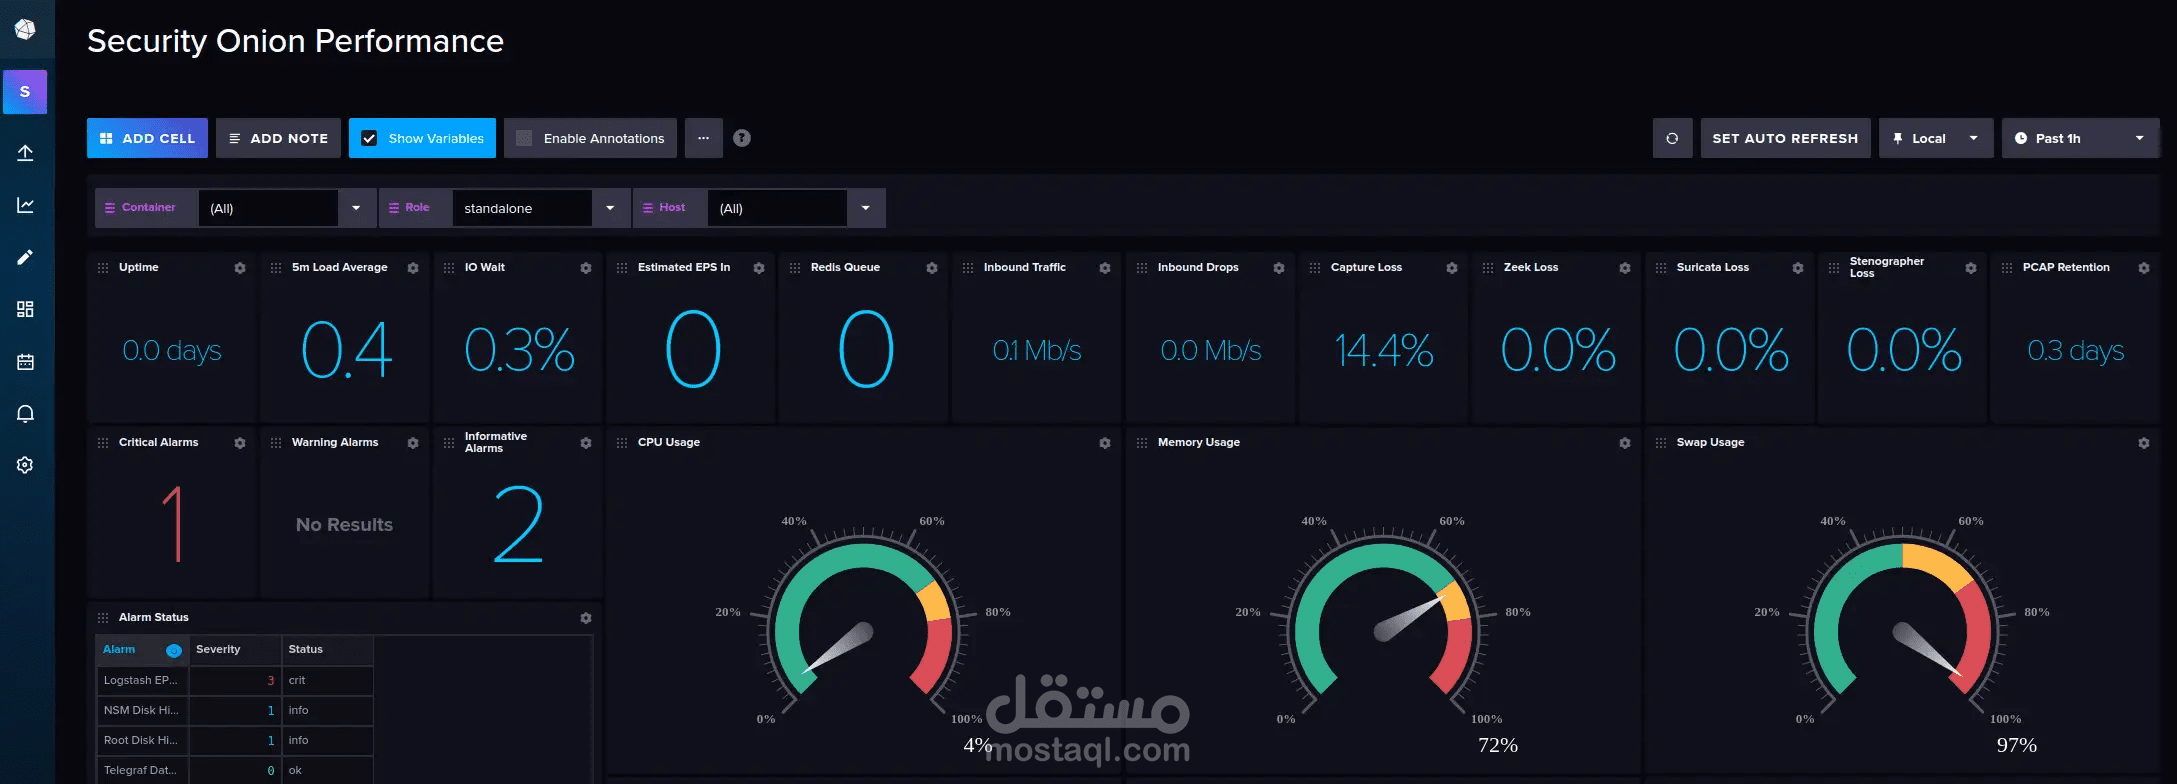Open gear settings on Memory Usage cell
Viewport: 2177px width, 784px height.
tap(1625, 443)
